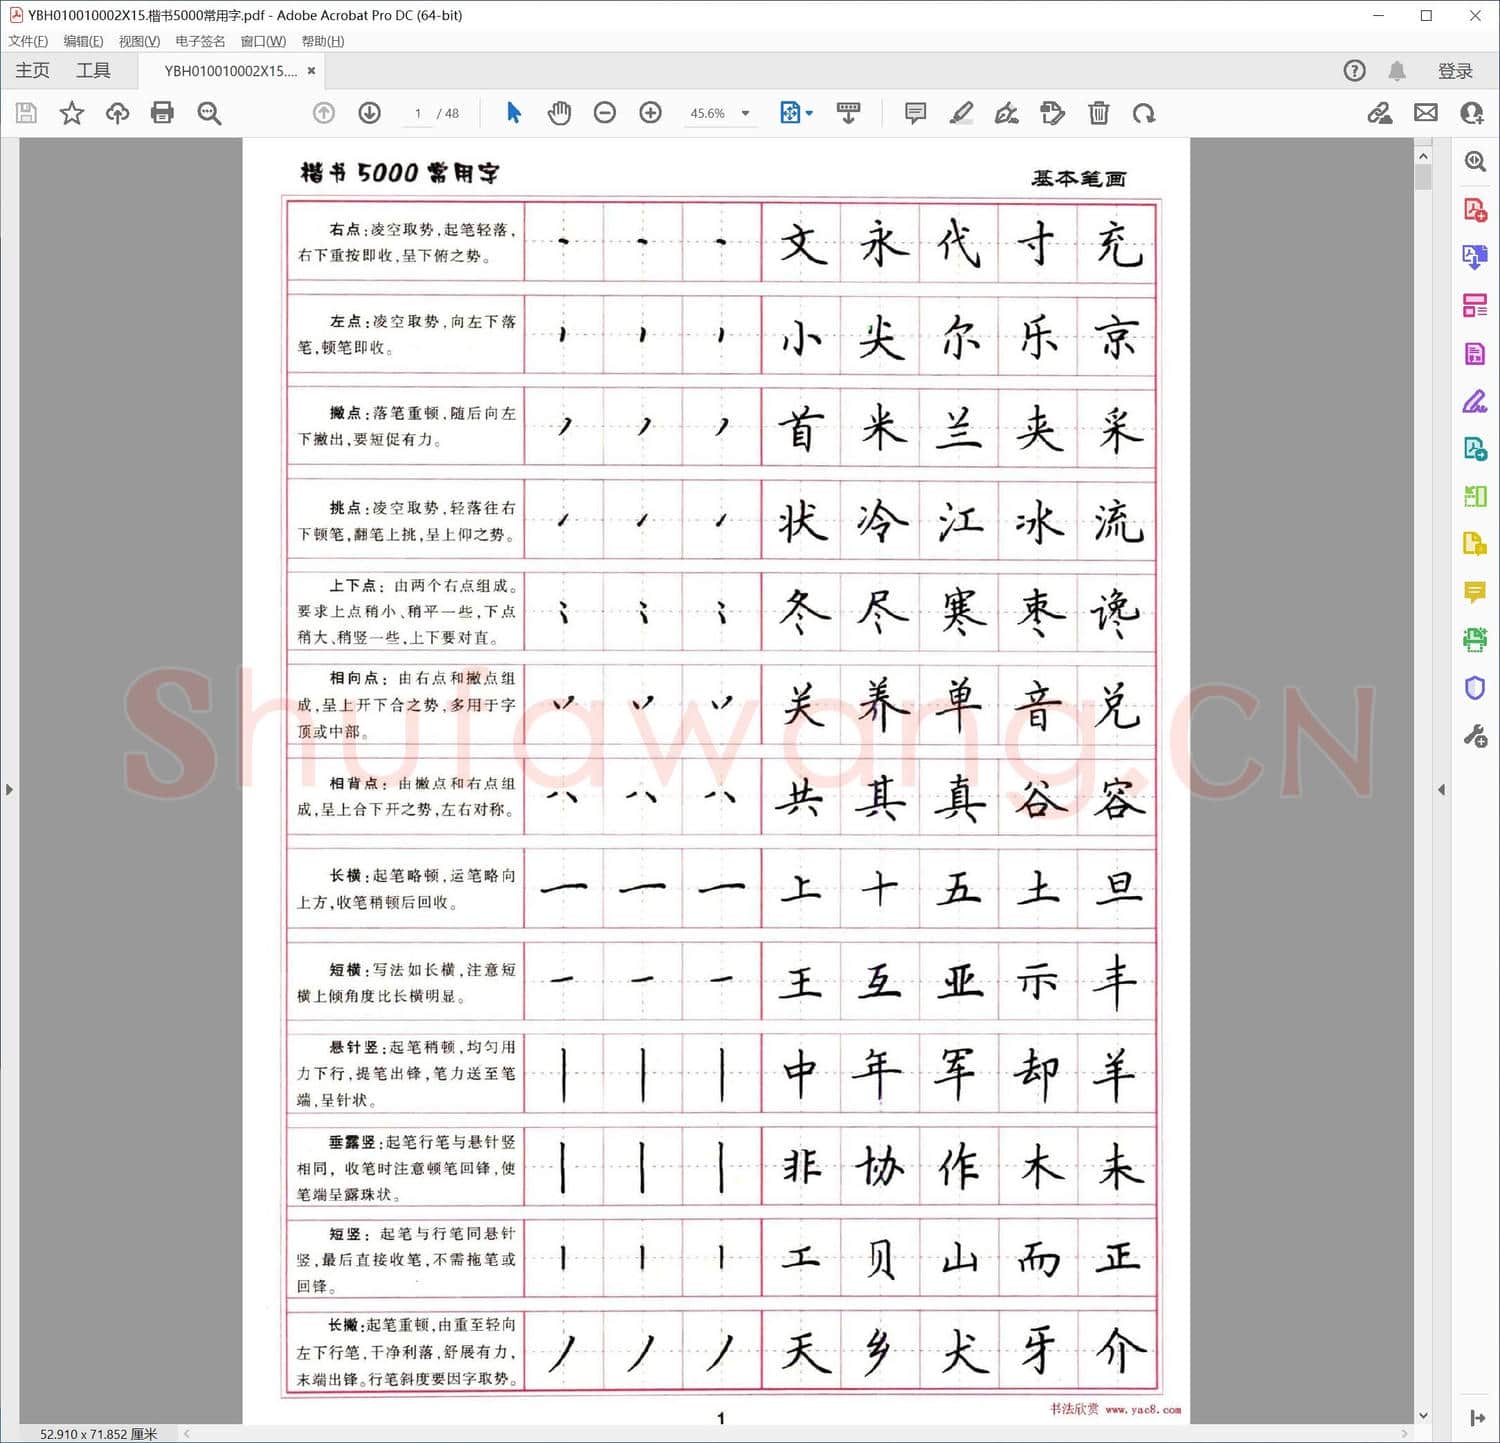
Task: Open the Export PDF tool in right panel
Action: (1475, 257)
